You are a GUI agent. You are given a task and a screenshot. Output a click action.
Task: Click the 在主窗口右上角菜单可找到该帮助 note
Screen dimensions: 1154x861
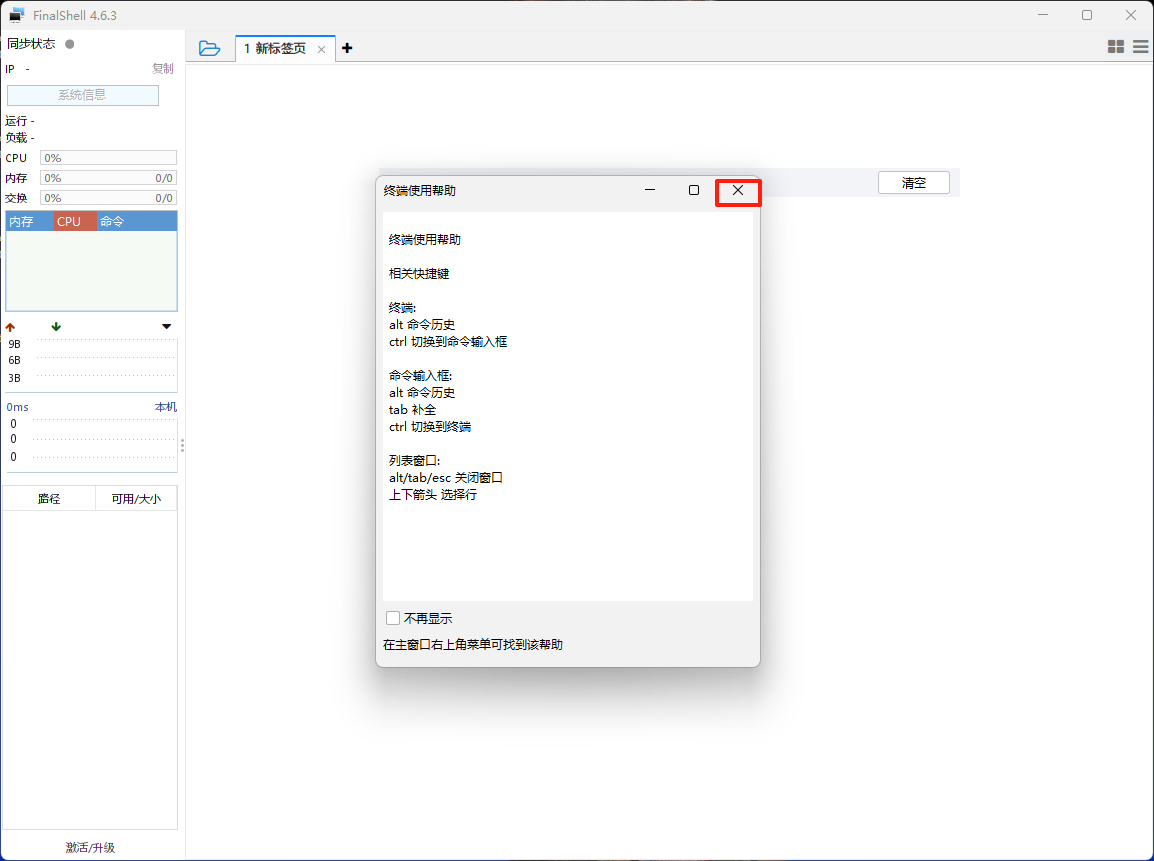pos(473,645)
